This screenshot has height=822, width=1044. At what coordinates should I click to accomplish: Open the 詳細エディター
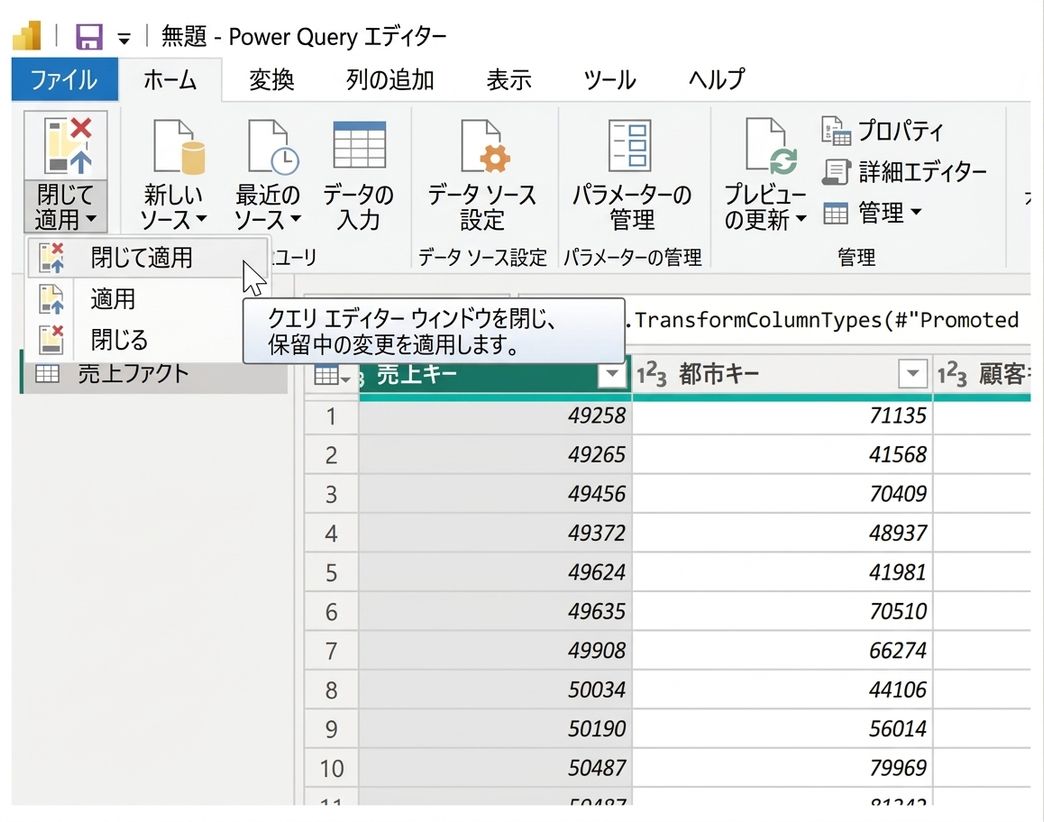click(x=905, y=172)
